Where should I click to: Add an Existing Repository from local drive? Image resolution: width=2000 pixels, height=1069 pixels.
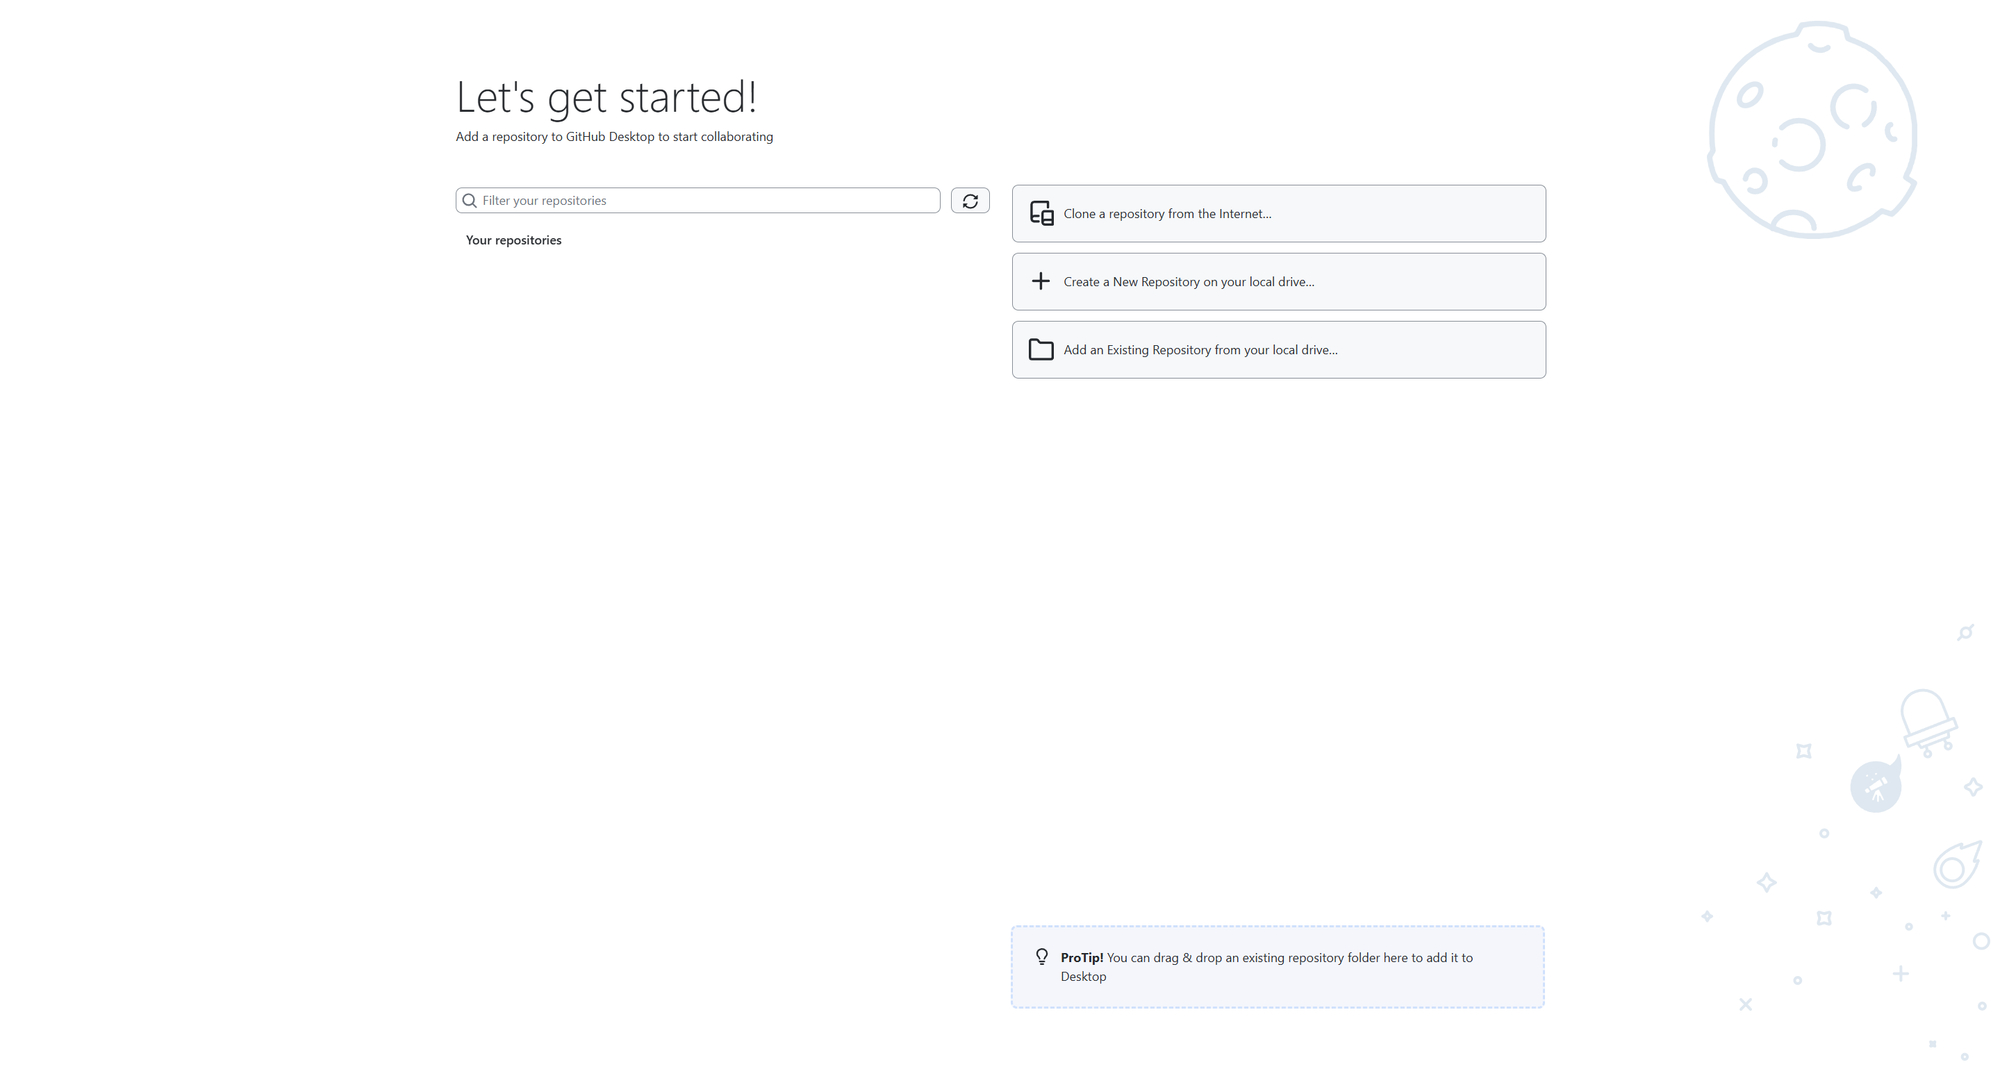pyautogui.click(x=1279, y=349)
